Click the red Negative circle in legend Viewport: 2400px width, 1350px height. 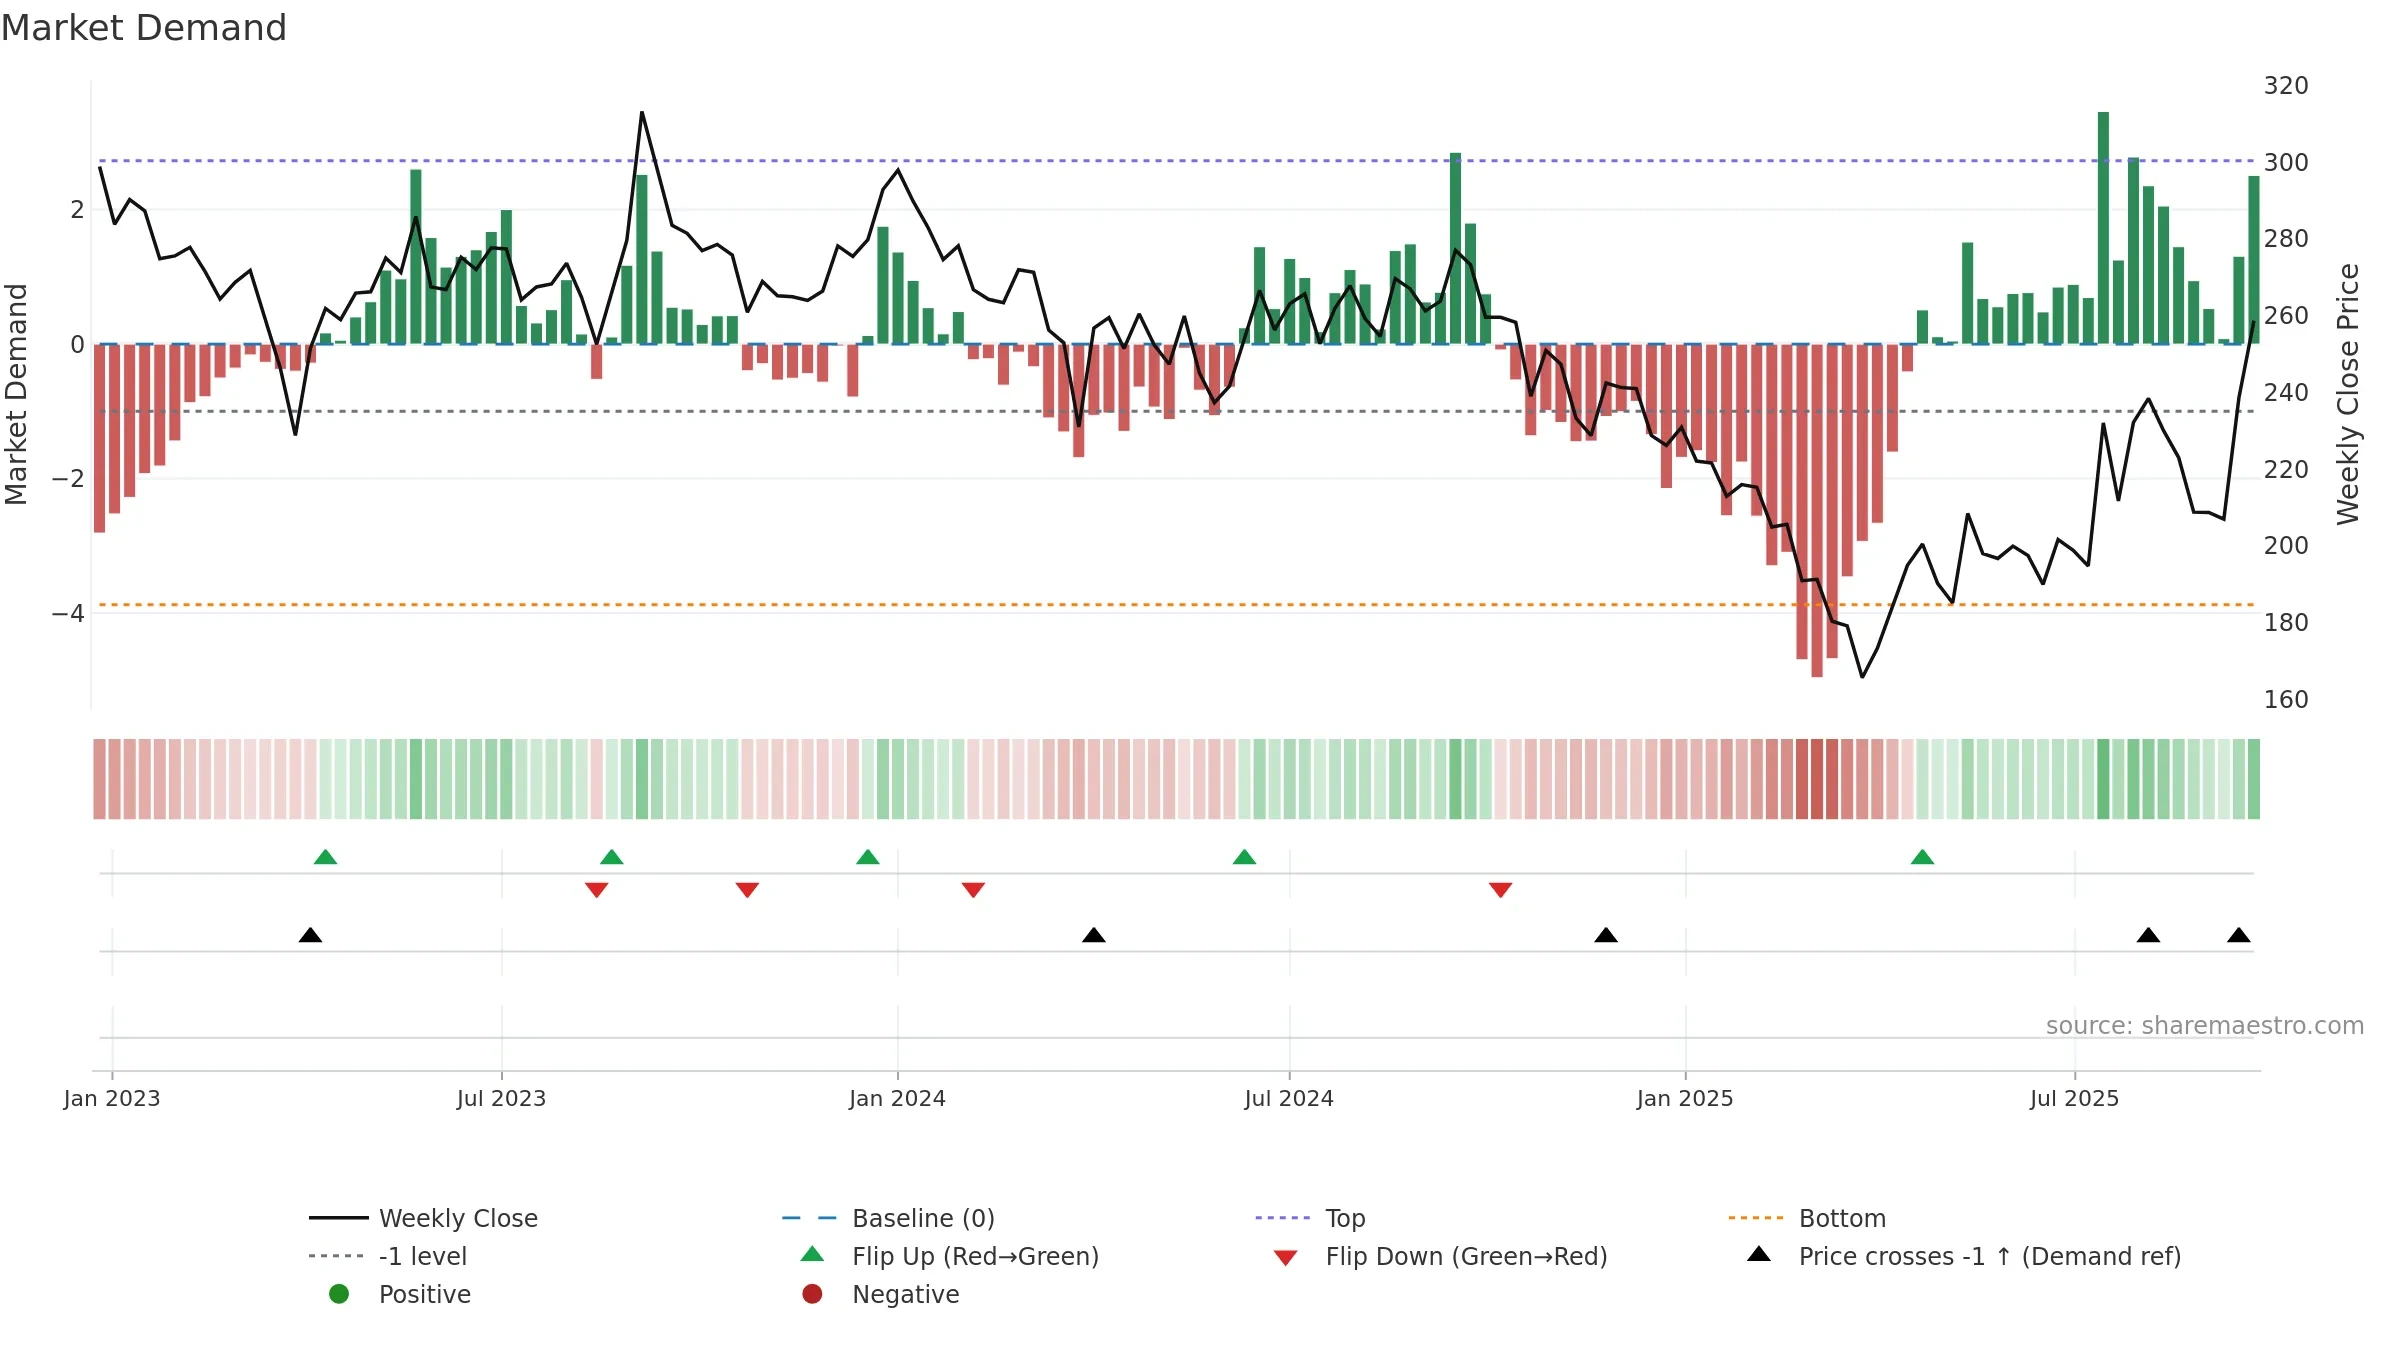pos(812,1294)
